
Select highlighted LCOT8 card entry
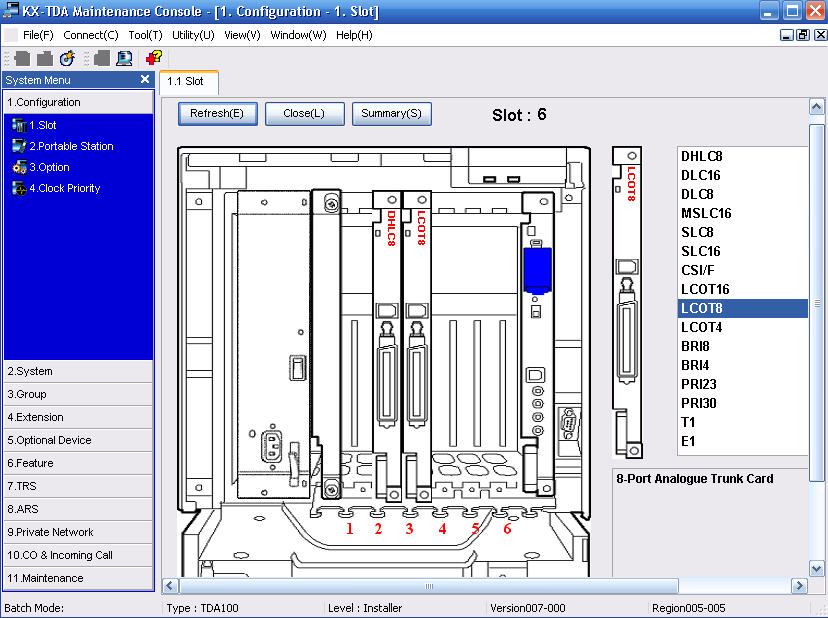[742, 308]
